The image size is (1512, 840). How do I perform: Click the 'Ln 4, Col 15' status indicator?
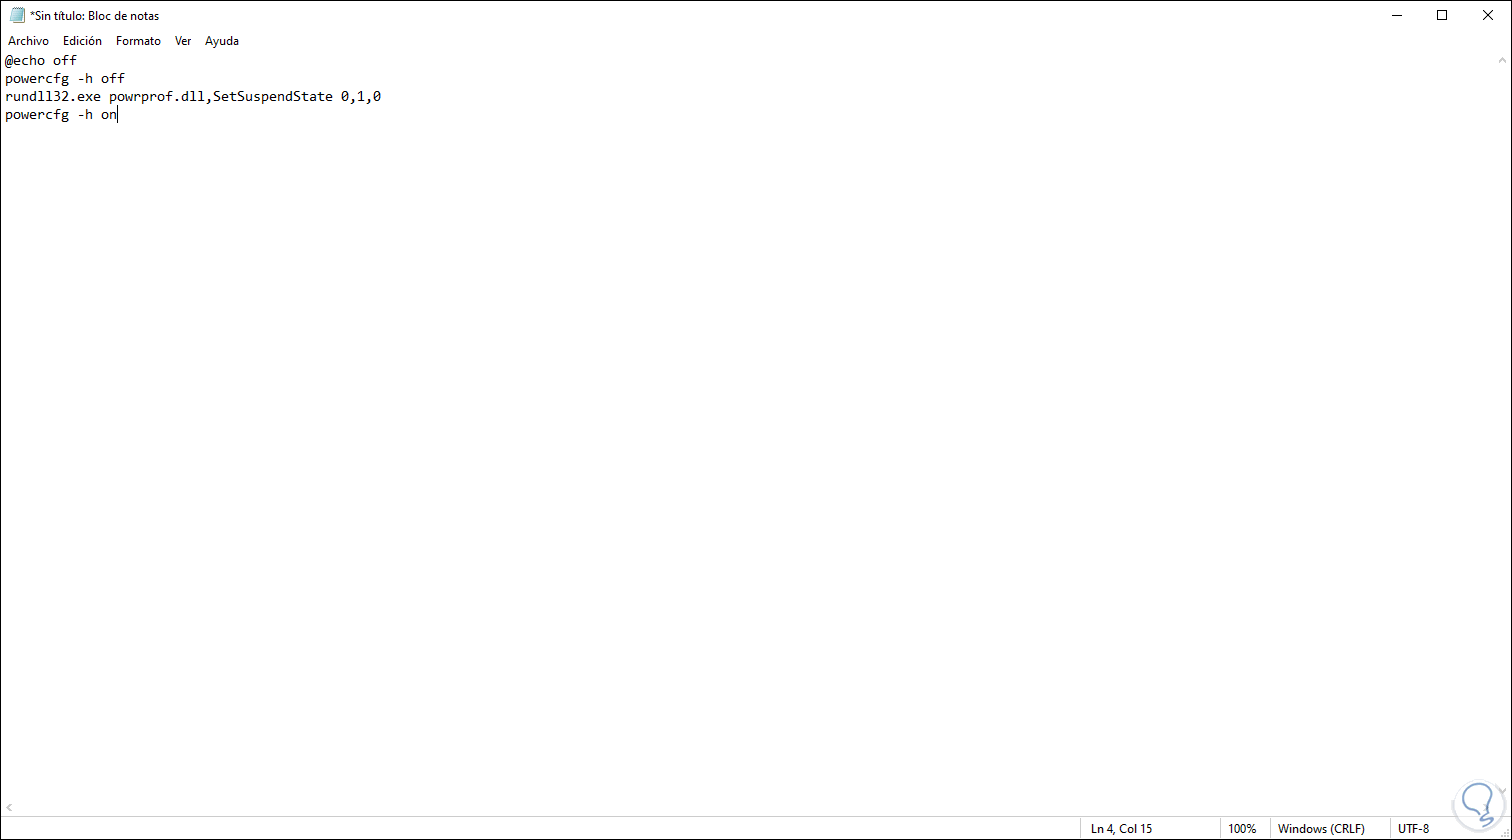pos(1122,829)
